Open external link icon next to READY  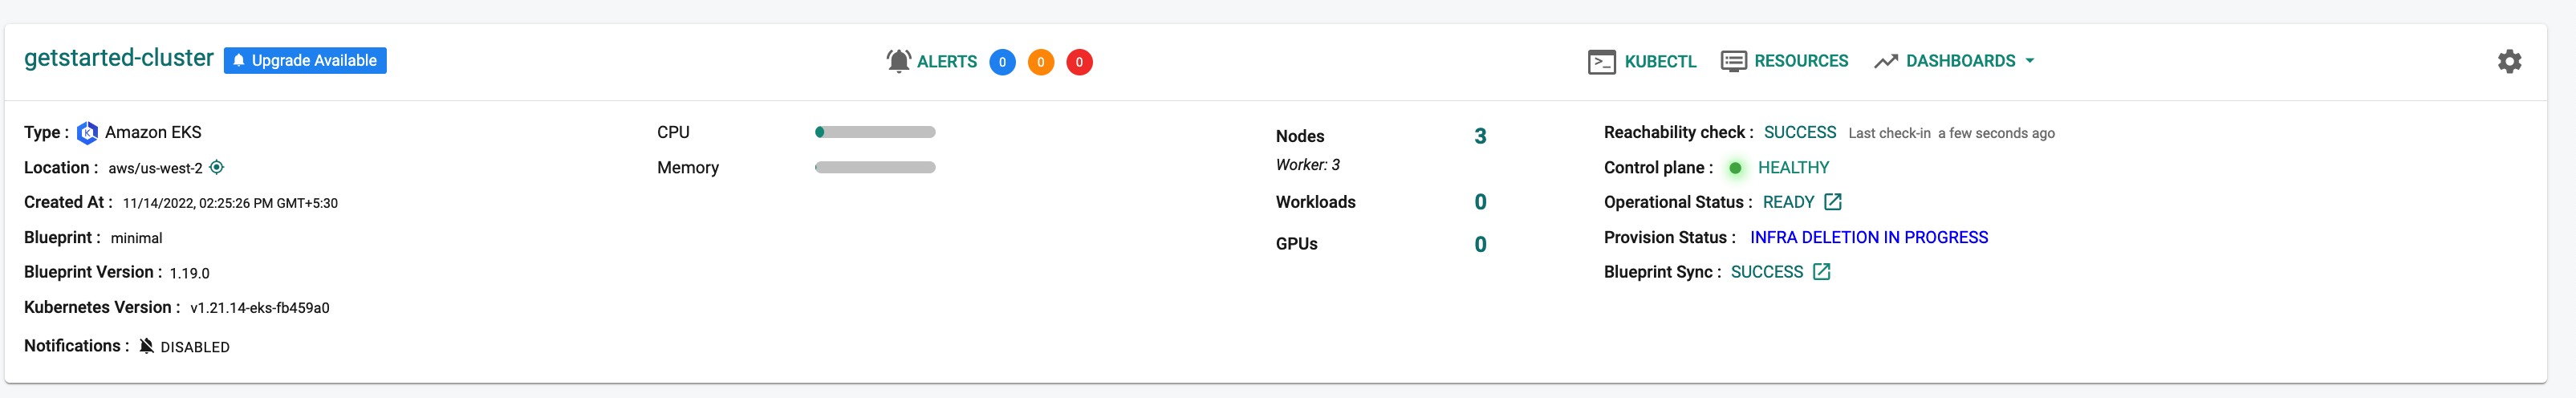pyautogui.click(x=1832, y=202)
